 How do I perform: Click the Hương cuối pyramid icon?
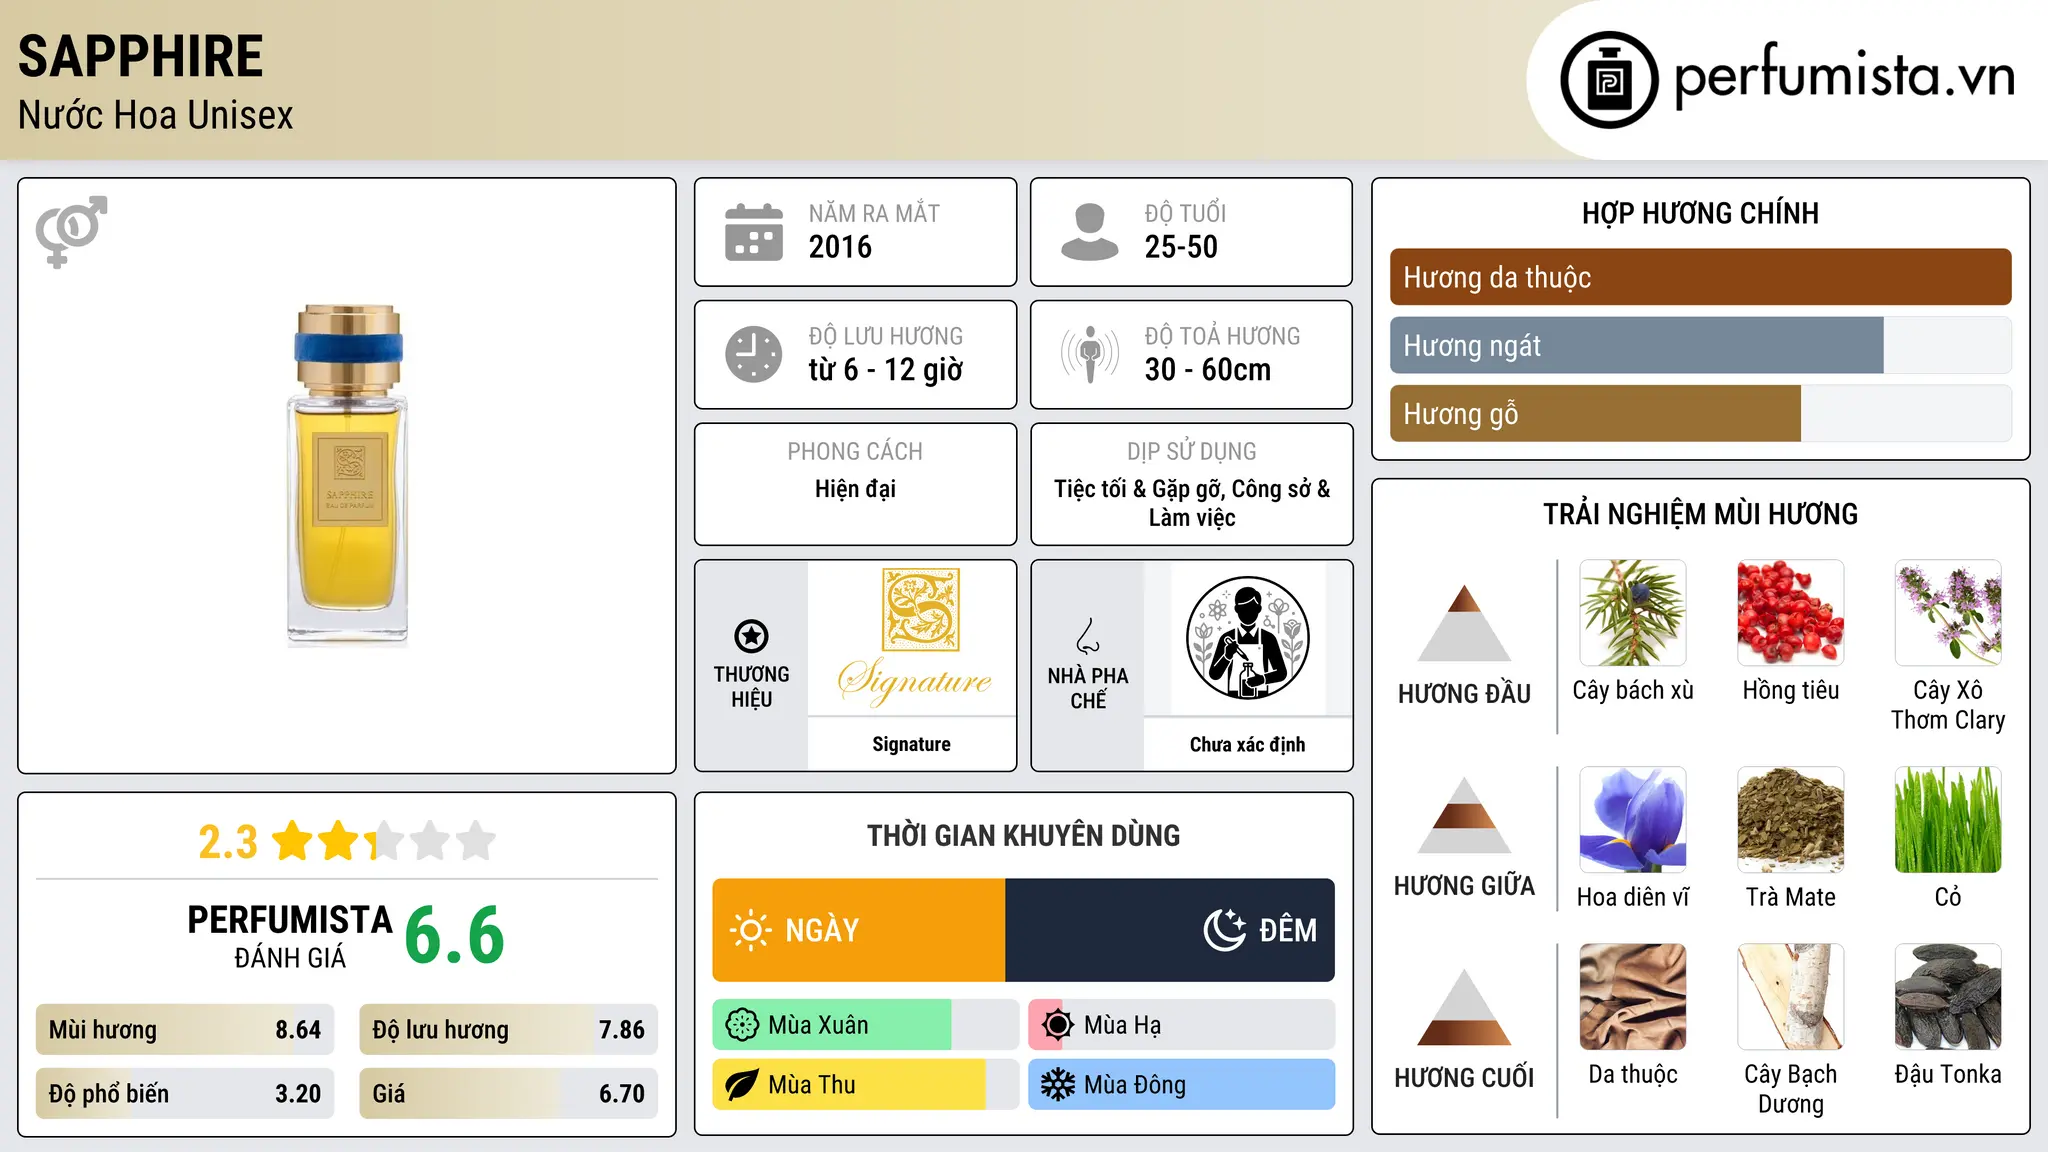click(1464, 1007)
